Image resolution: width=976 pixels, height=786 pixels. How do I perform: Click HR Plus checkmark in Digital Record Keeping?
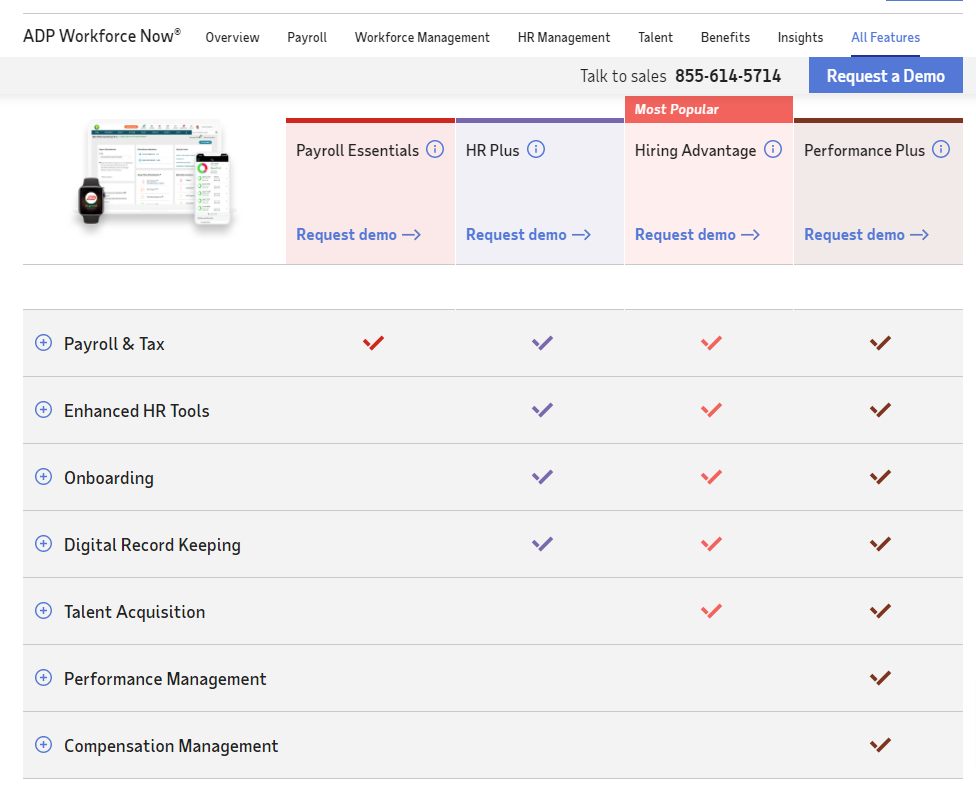542,544
